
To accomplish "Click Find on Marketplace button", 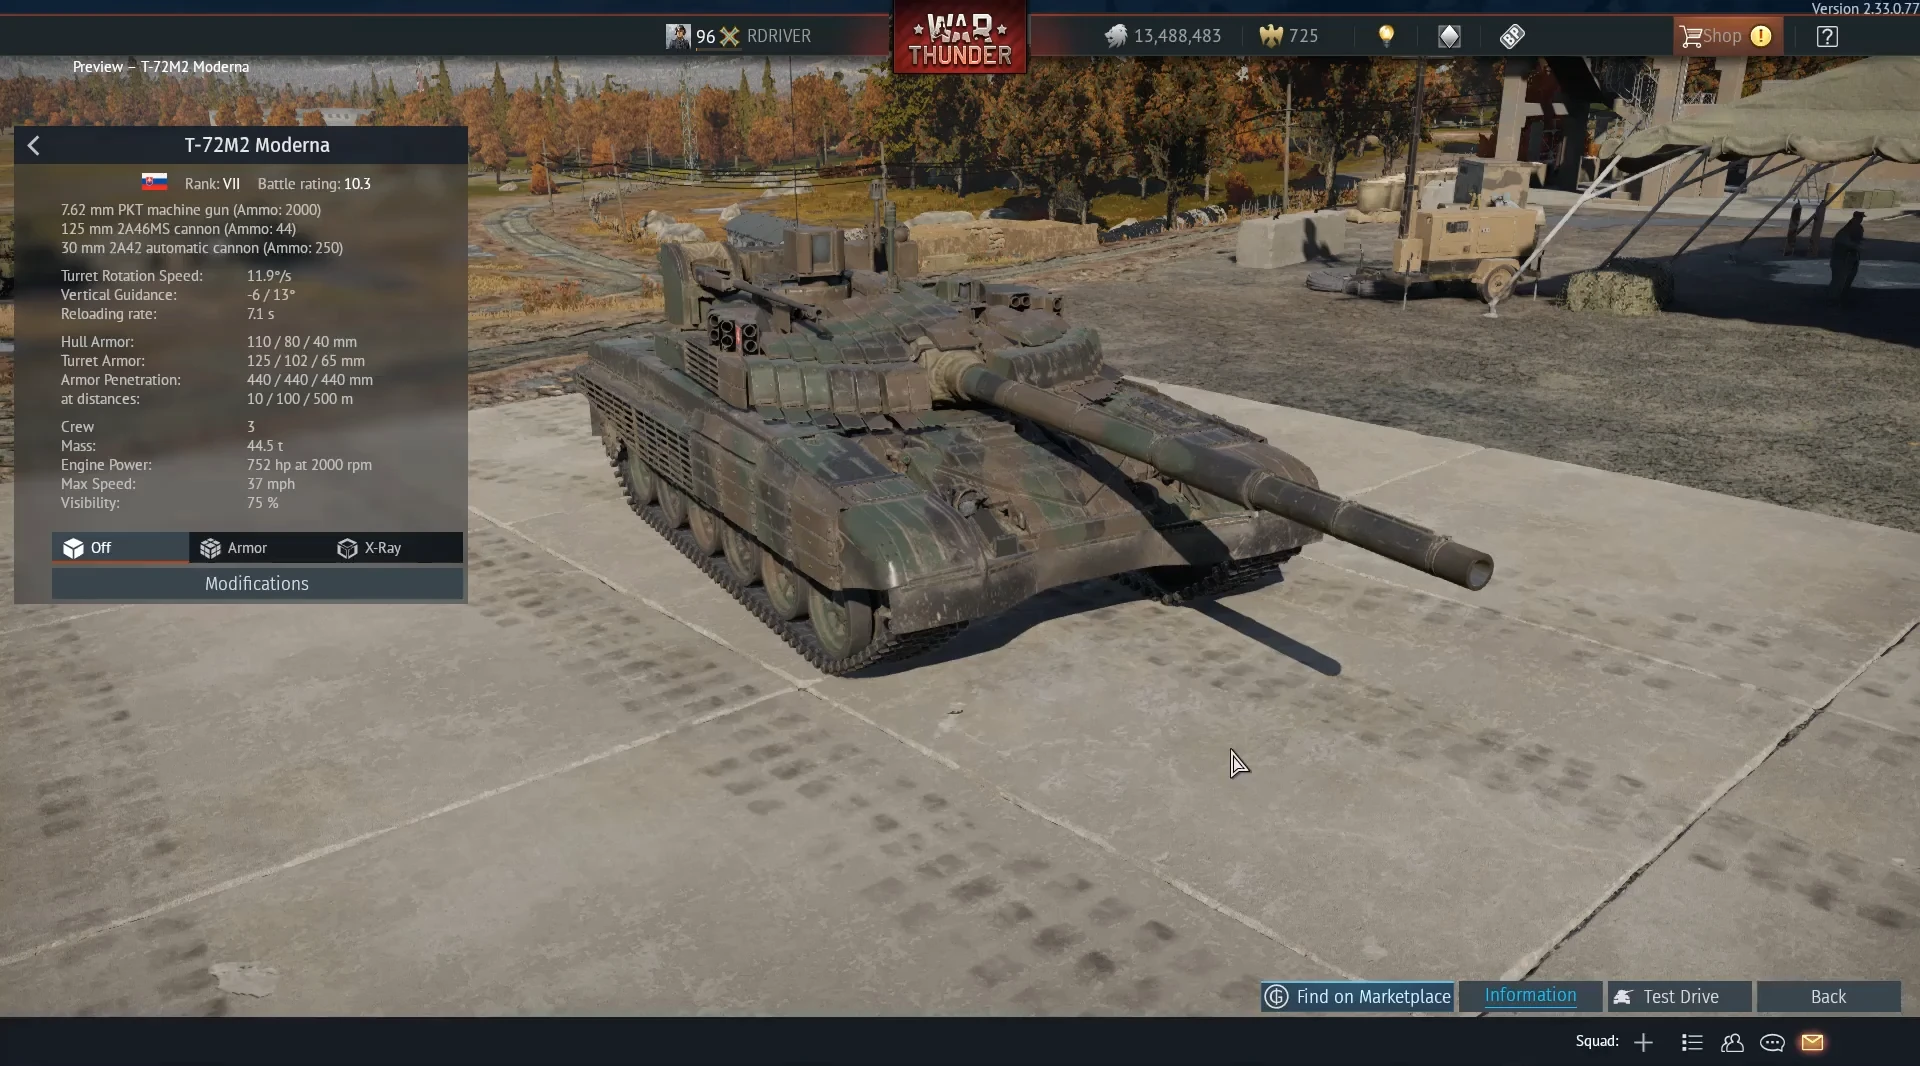I will tap(1357, 996).
